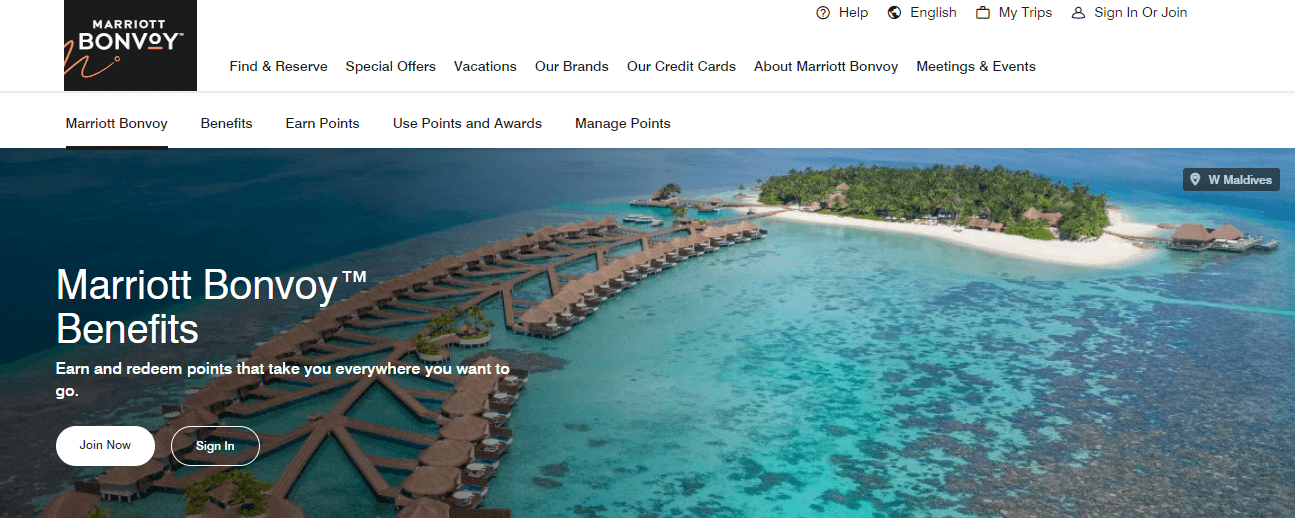Image resolution: width=1295 pixels, height=518 pixels.
Task: Switch to the Earn Points tab
Action: tap(322, 124)
